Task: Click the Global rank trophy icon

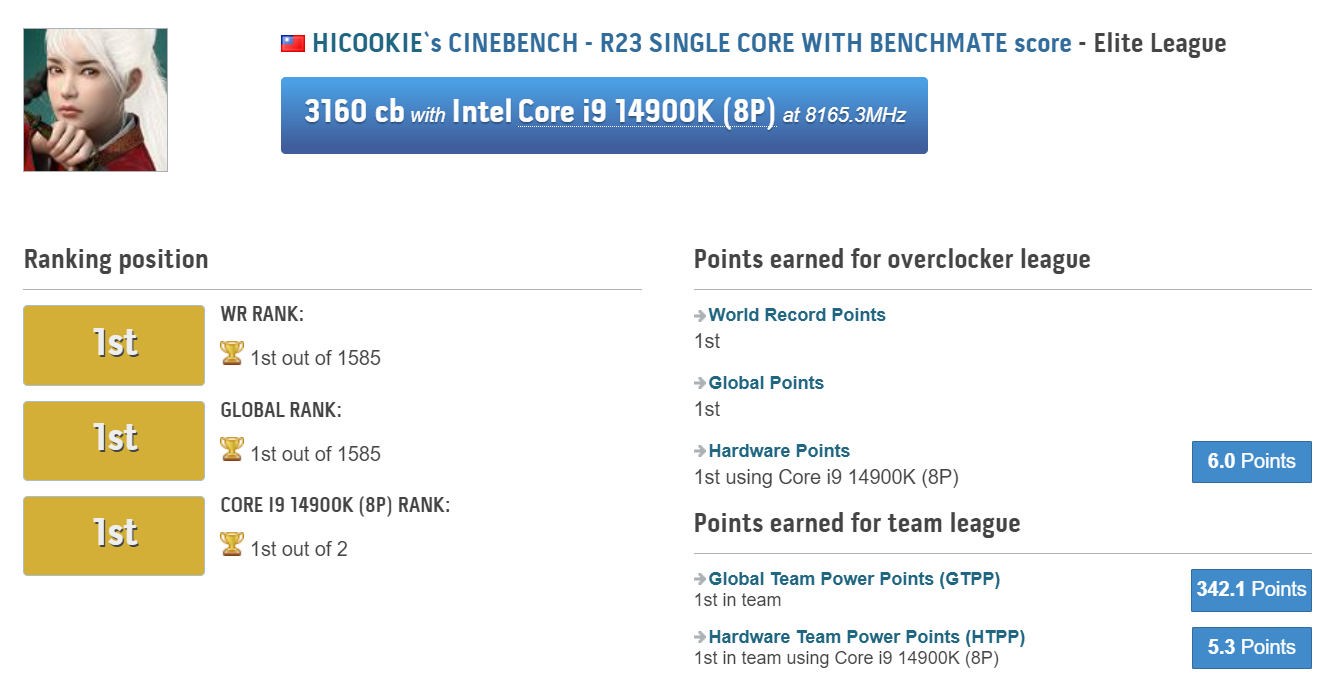Action: click(x=232, y=450)
